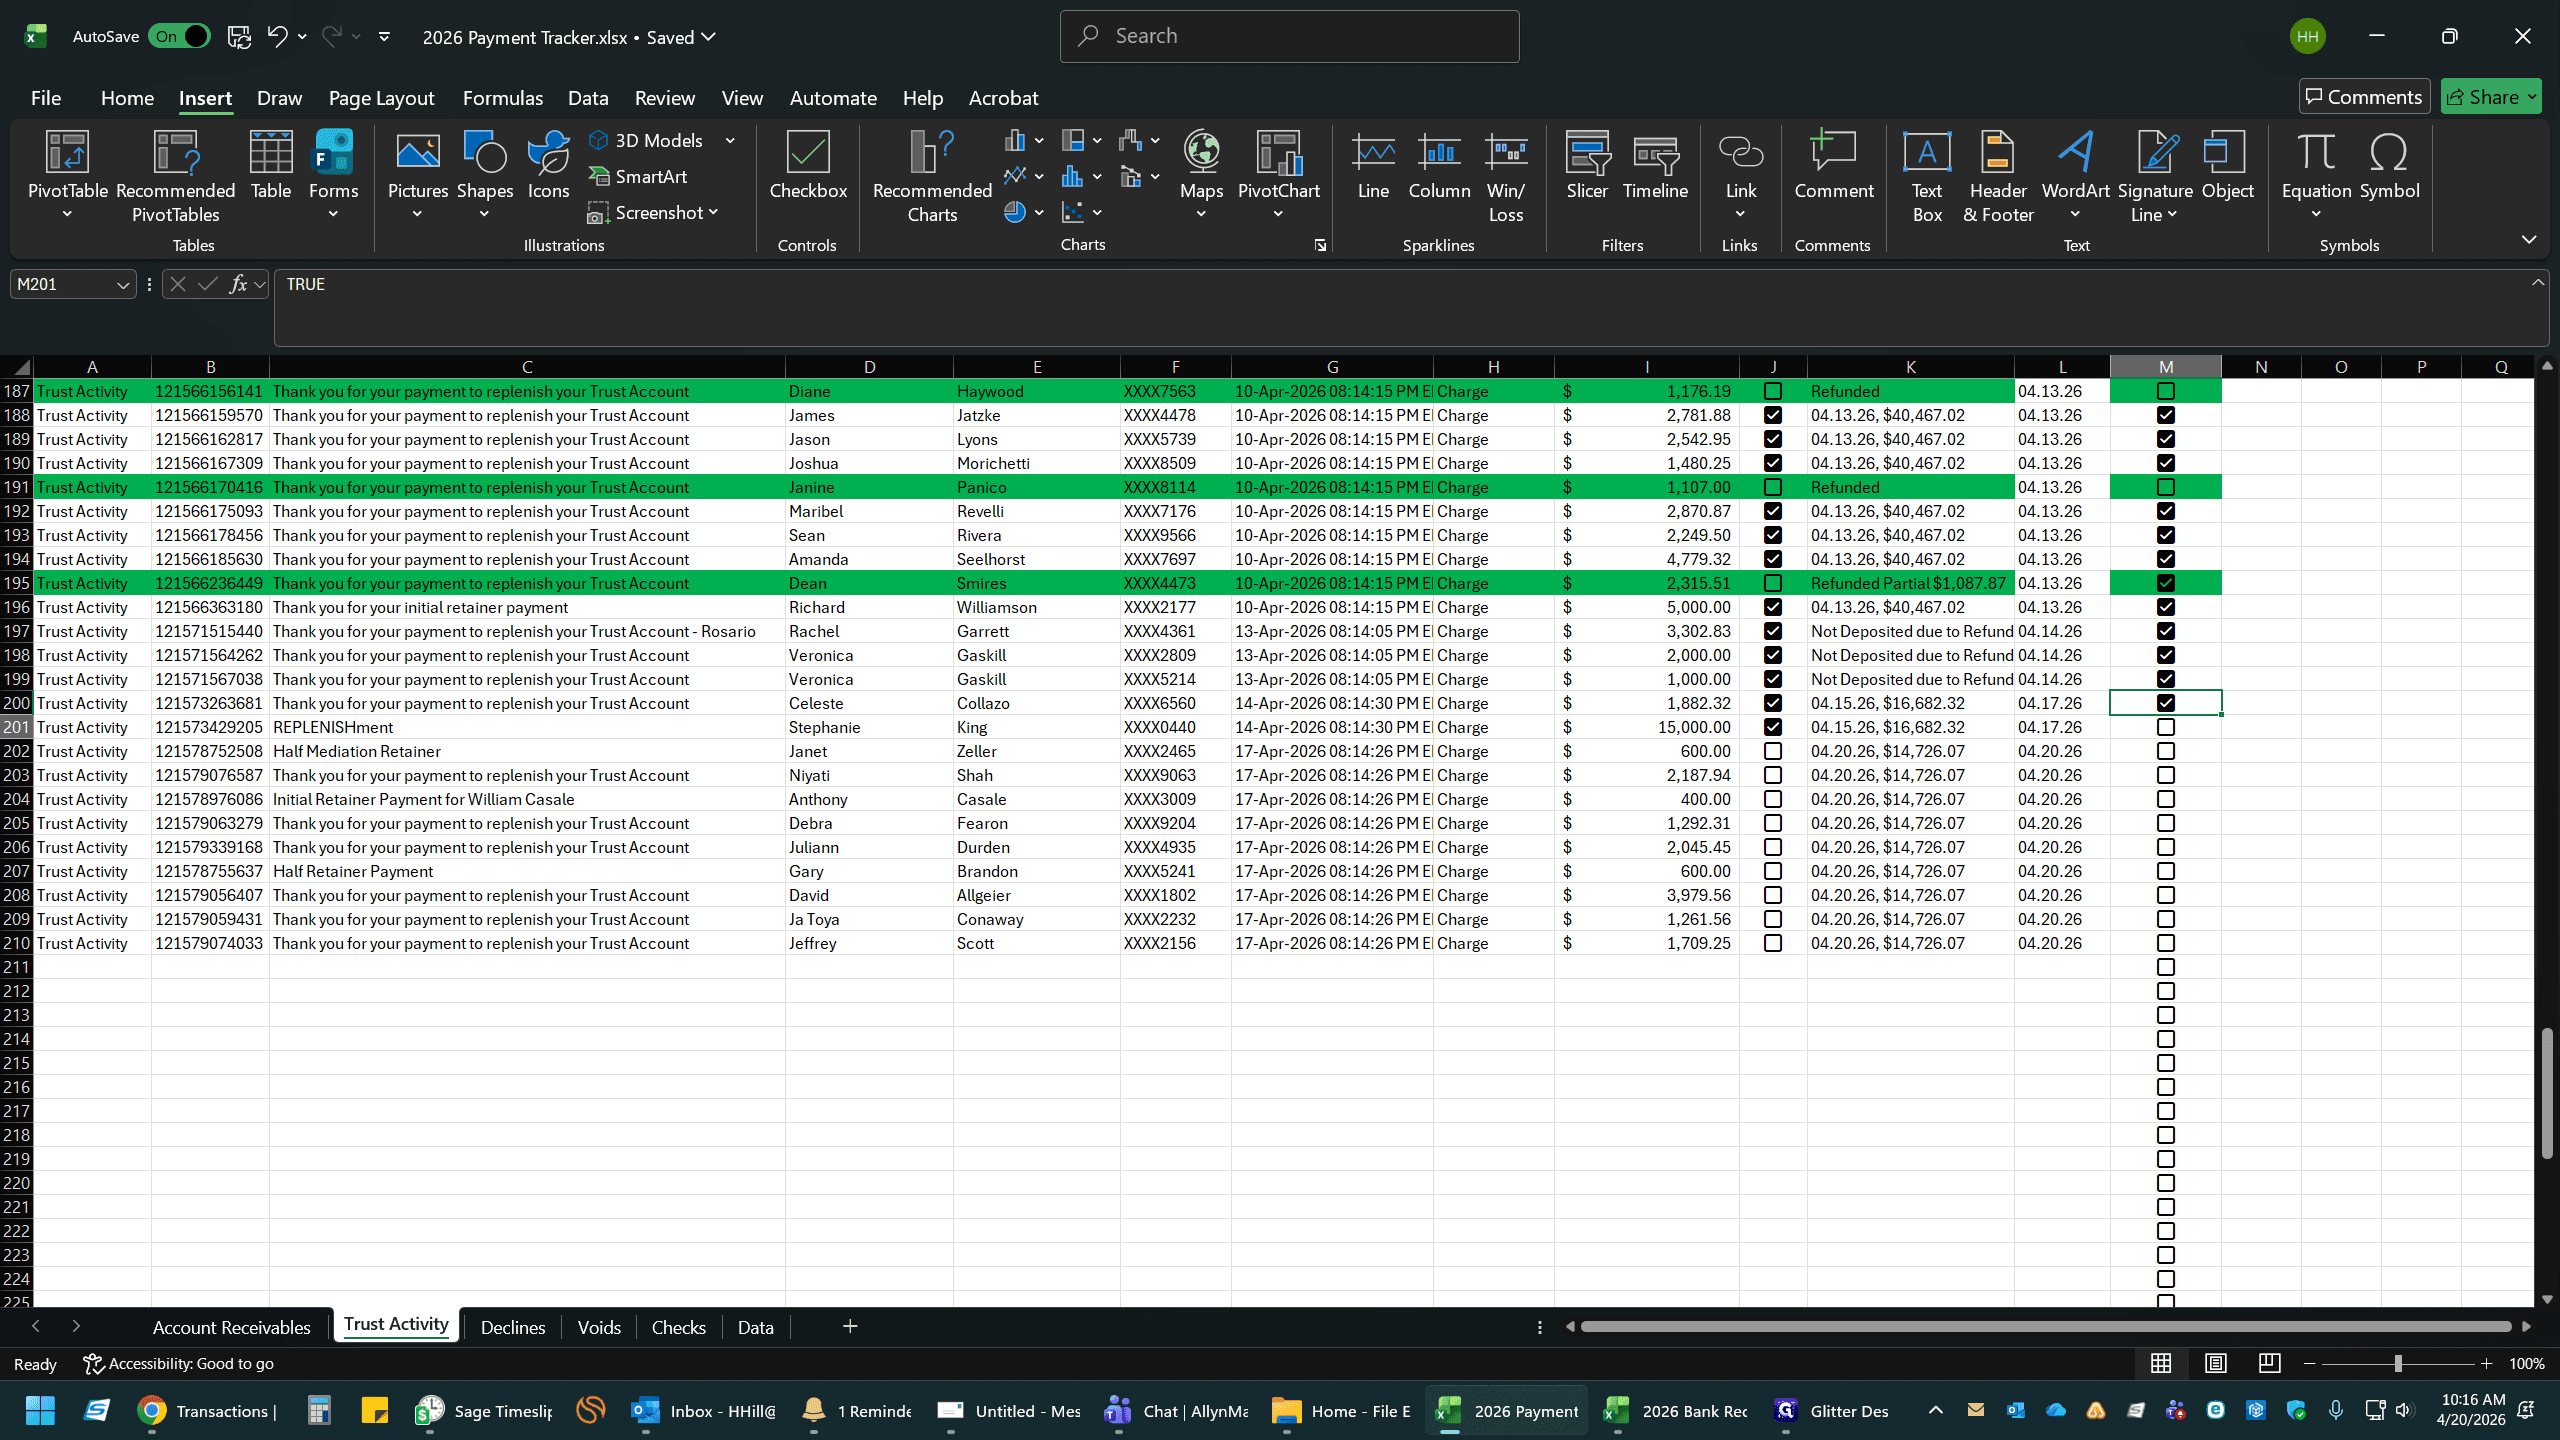This screenshot has width=2560, height=1440.
Task: Click the Table icon in Tables group
Action: tap(270, 165)
